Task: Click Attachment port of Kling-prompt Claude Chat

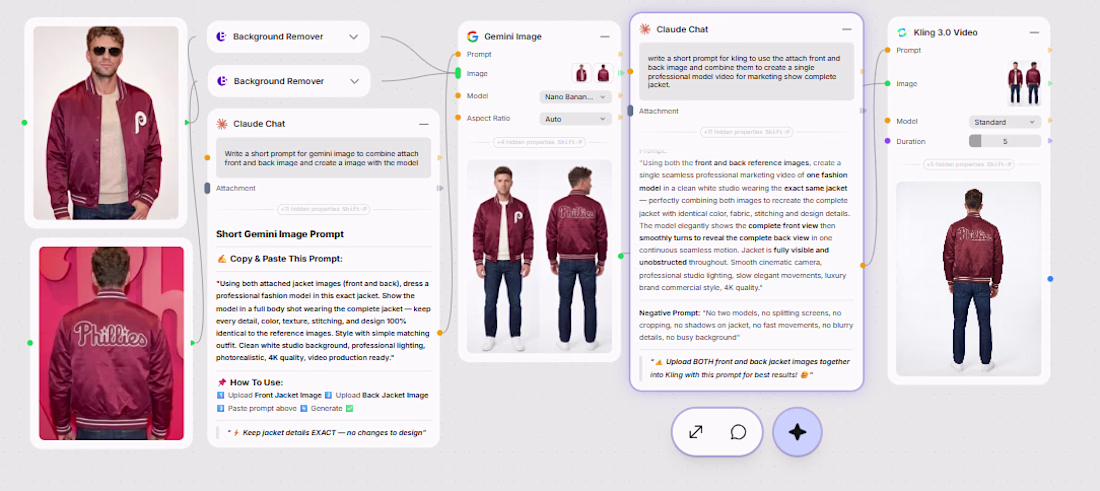Action: click(x=630, y=110)
